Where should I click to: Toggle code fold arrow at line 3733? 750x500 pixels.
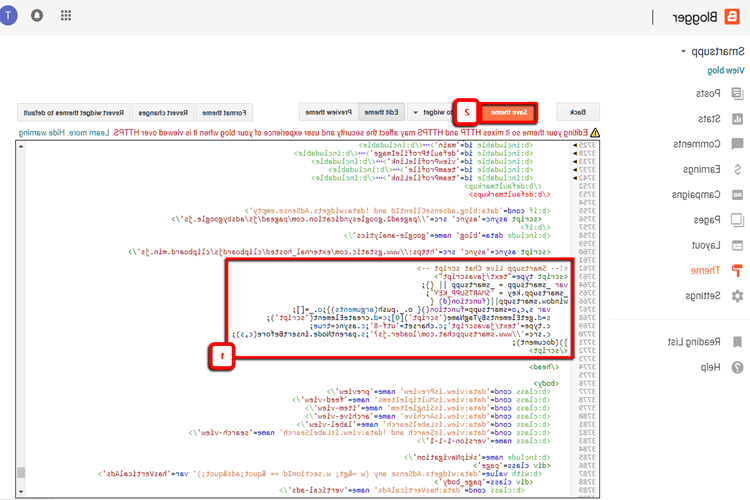tap(574, 161)
